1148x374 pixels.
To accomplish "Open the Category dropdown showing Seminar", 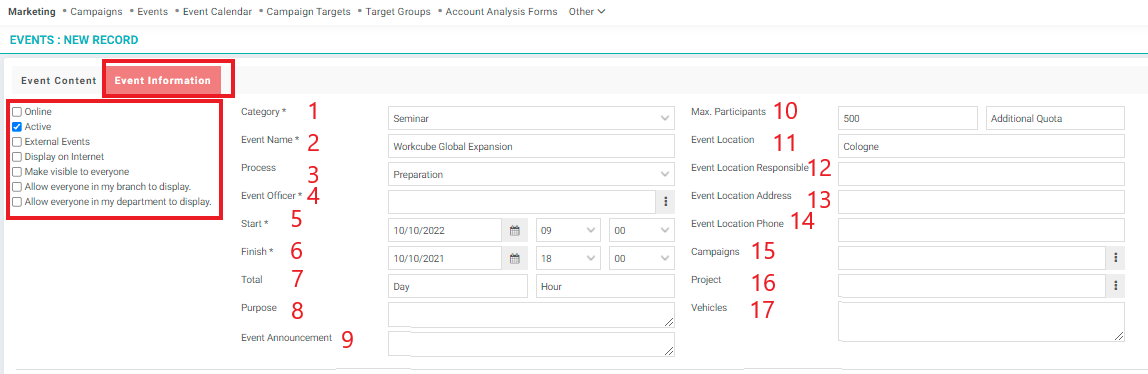I will (x=531, y=118).
